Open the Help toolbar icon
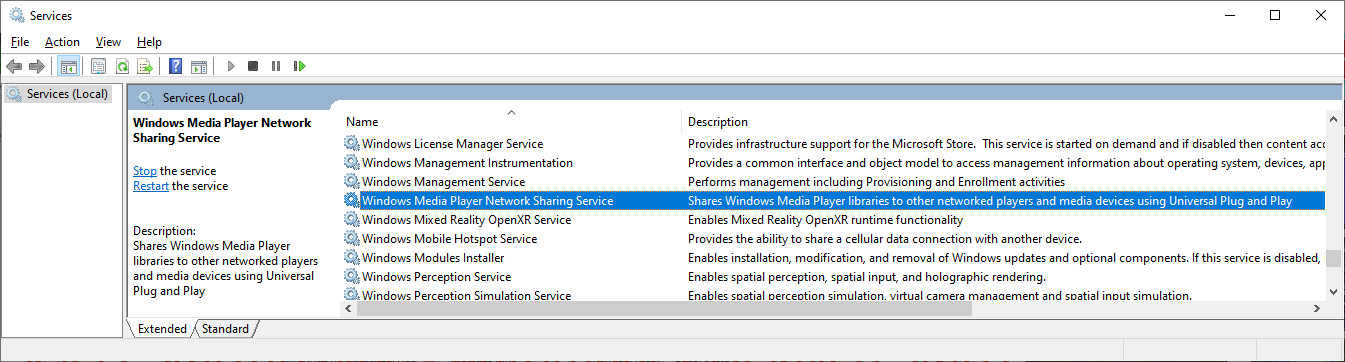The image size is (1345, 362). (176, 67)
